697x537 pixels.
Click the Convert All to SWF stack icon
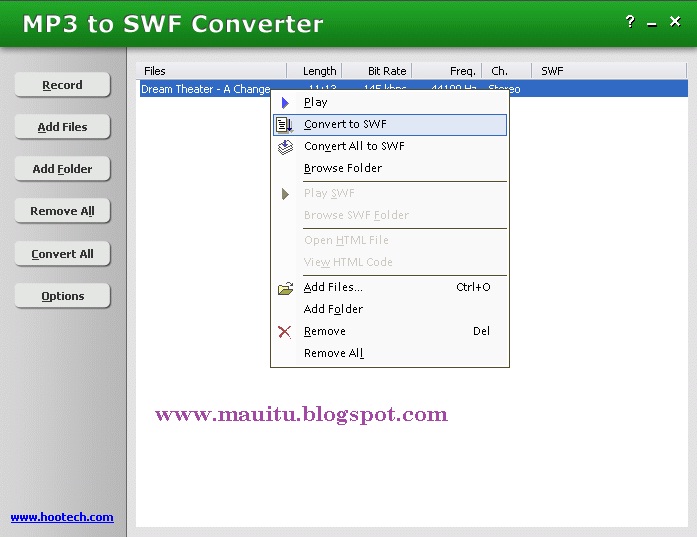(x=285, y=147)
